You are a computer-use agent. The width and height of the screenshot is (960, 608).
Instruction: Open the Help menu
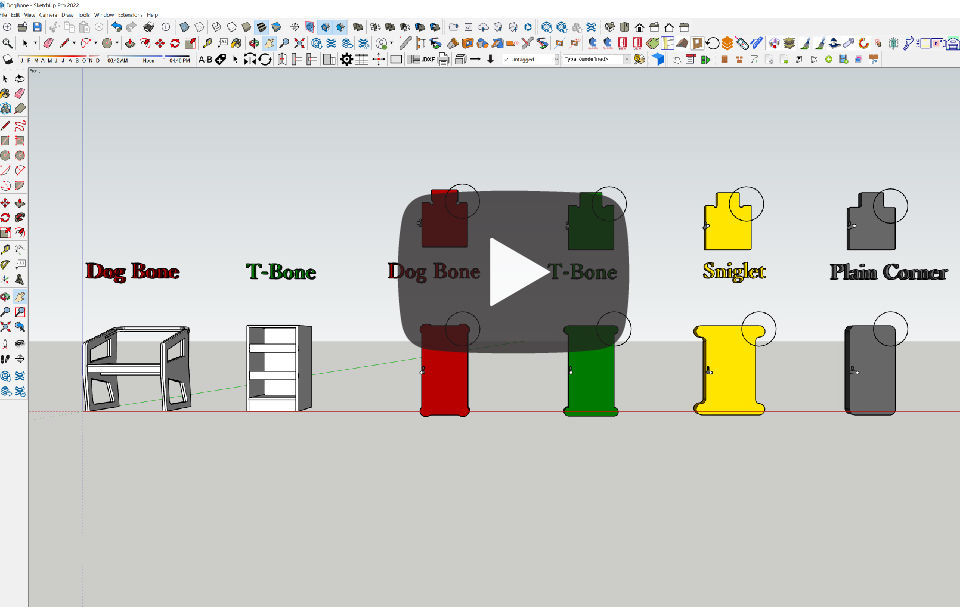[x=152, y=14]
